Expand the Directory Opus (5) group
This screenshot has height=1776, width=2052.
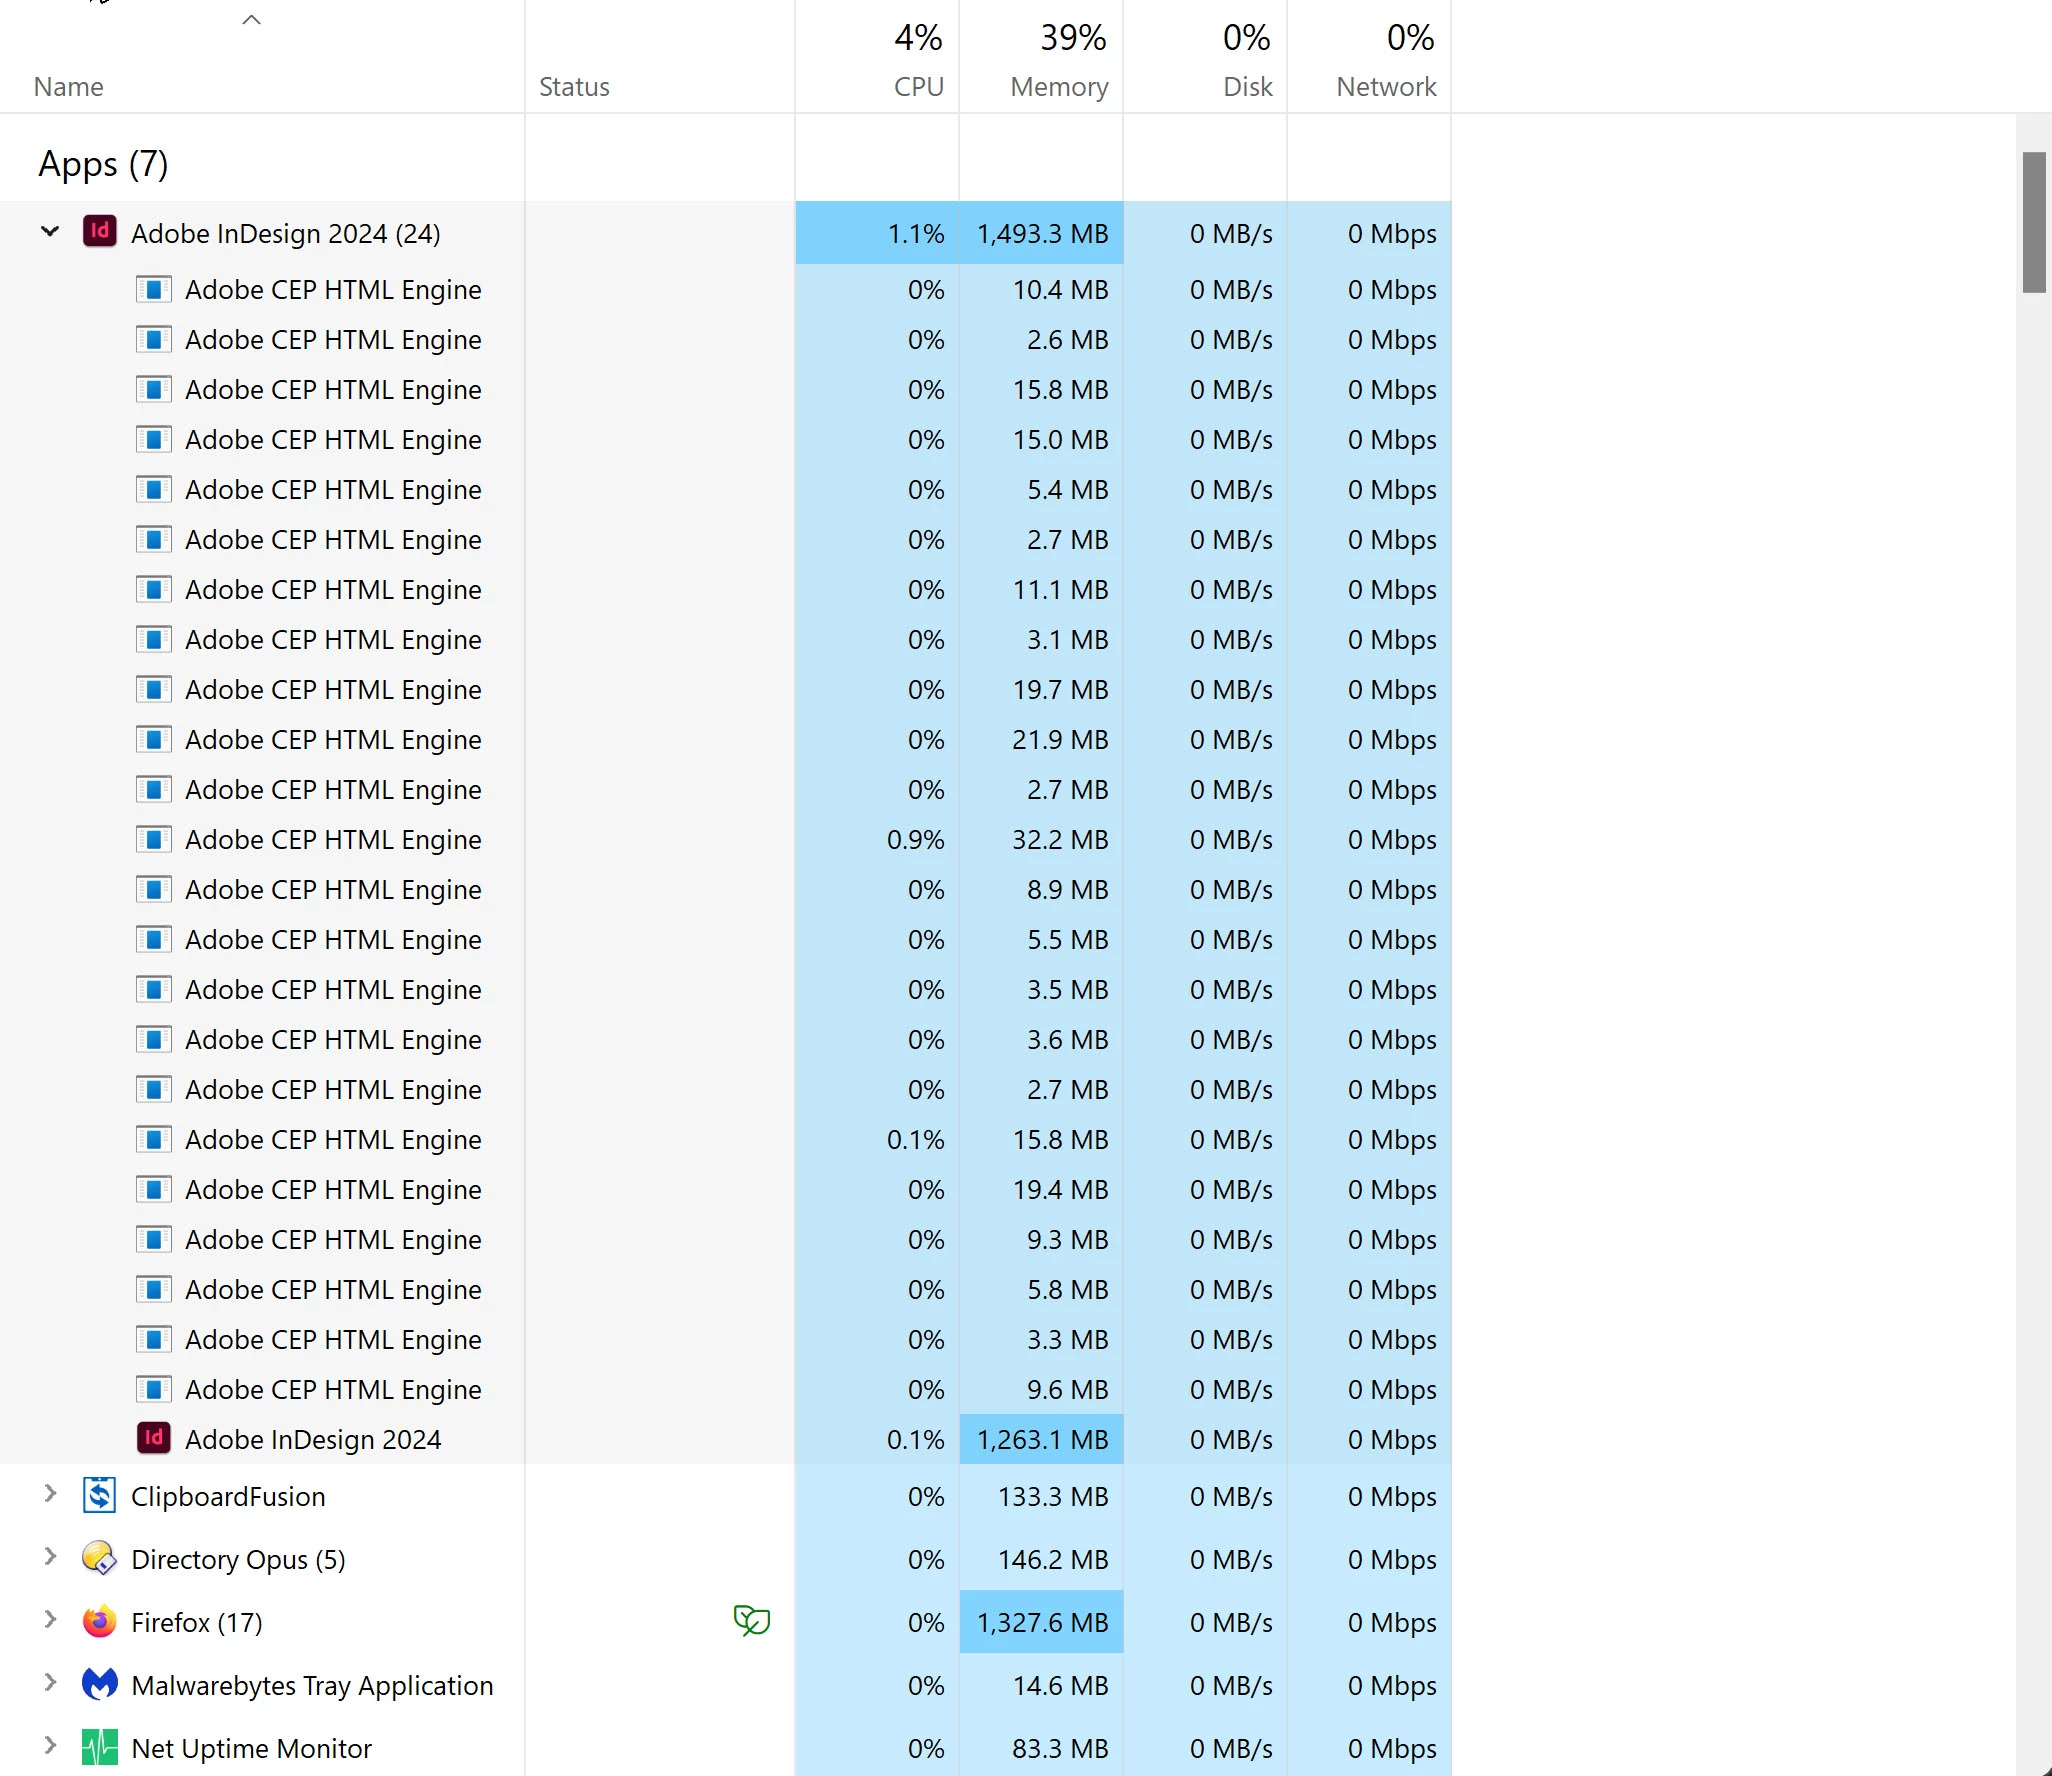[50, 1557]
